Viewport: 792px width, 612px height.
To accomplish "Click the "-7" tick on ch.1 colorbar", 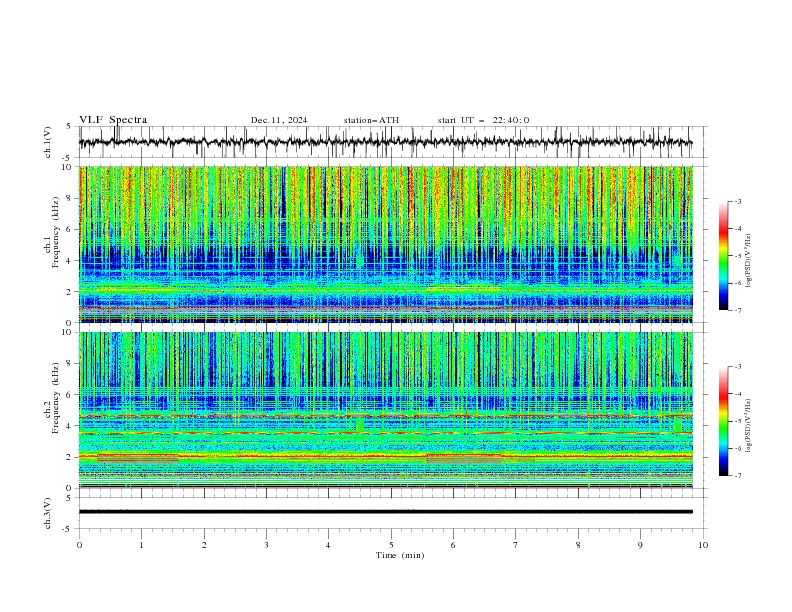I will [738, 310].
